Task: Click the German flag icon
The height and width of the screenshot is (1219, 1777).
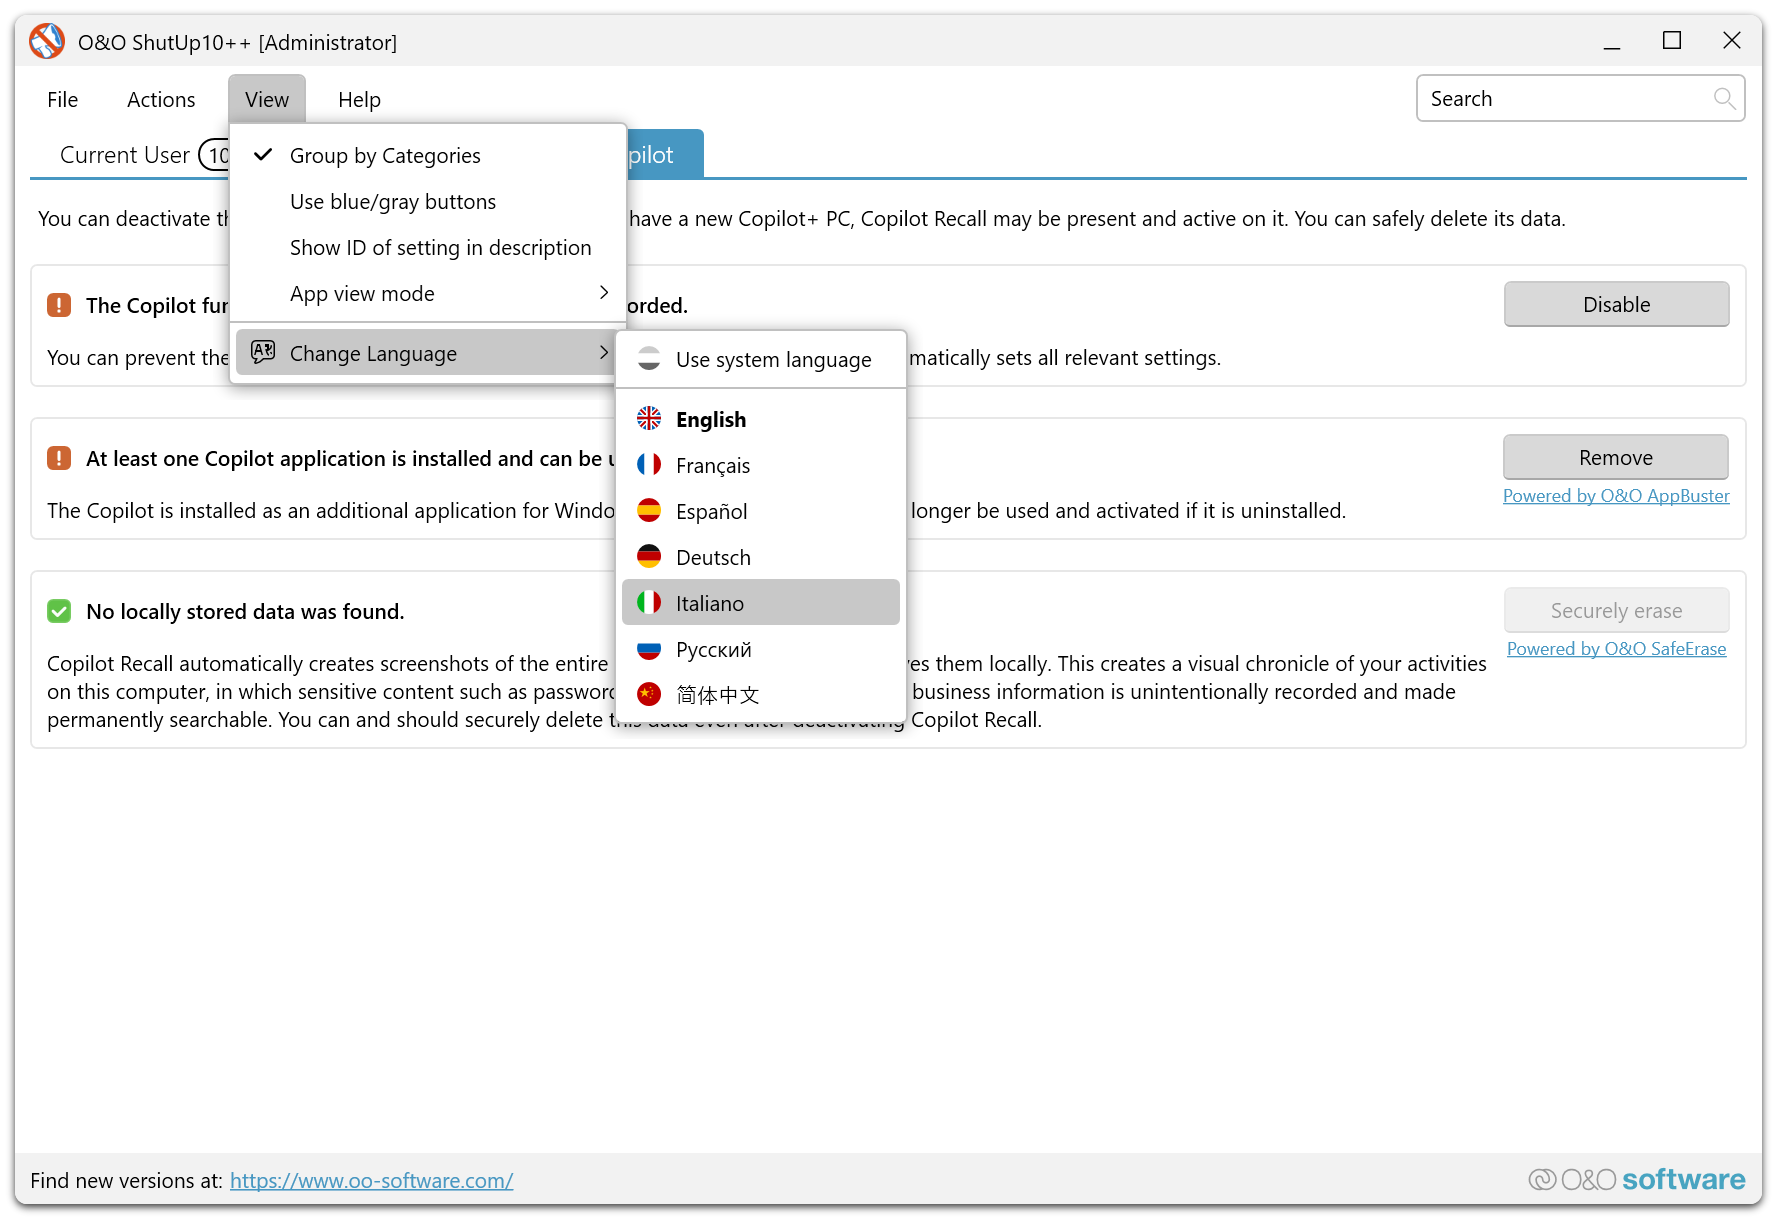Action: click(649, 557)
